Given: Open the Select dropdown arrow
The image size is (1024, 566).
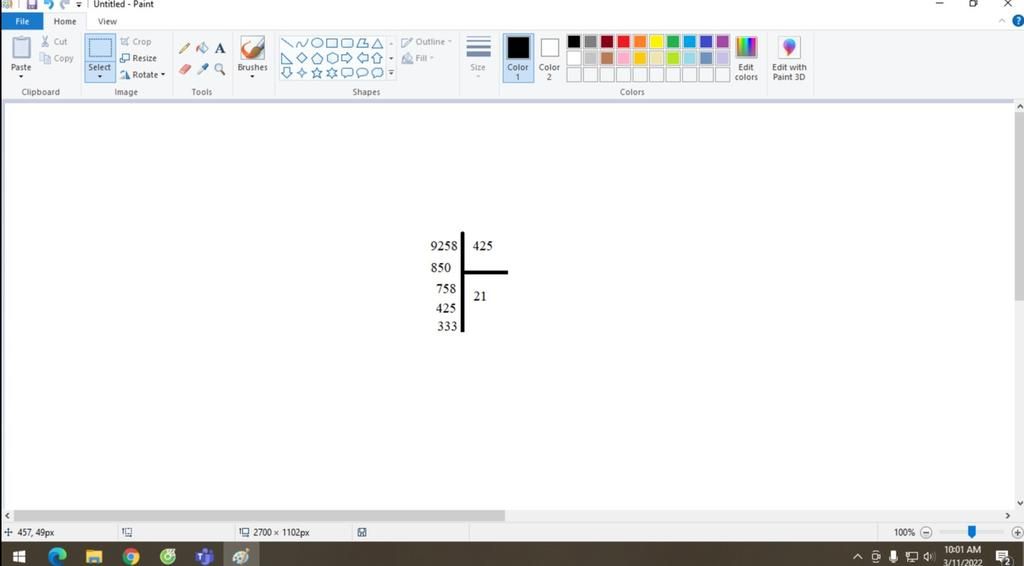Looking at the screenshot, I should pos(99,77).
